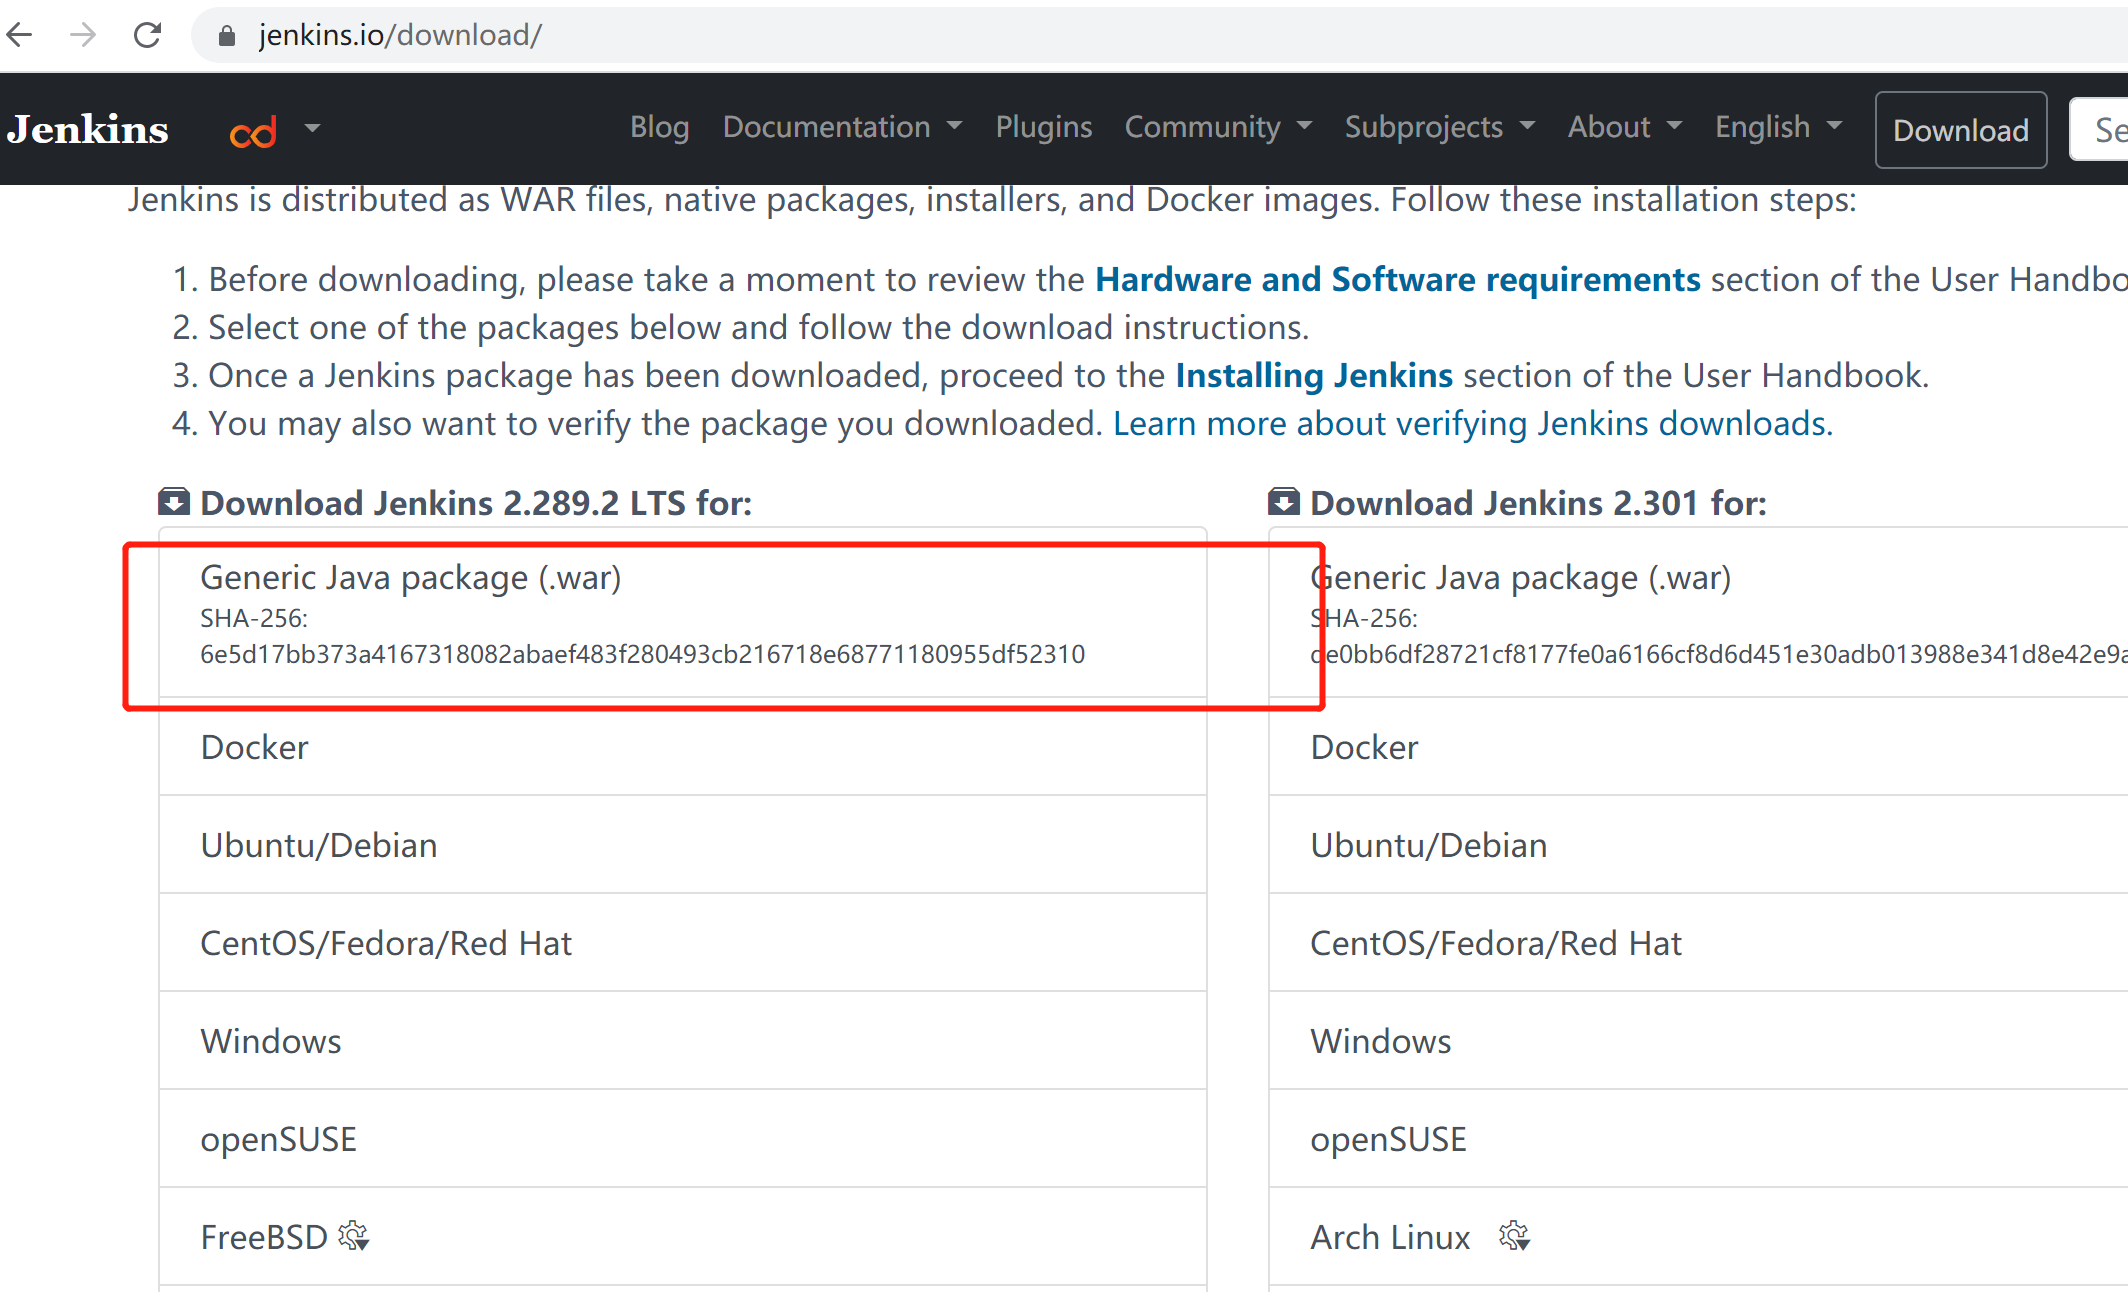Click the browser forward arrow
The image size is (2128, 1292).
click(x=83, y=35)
